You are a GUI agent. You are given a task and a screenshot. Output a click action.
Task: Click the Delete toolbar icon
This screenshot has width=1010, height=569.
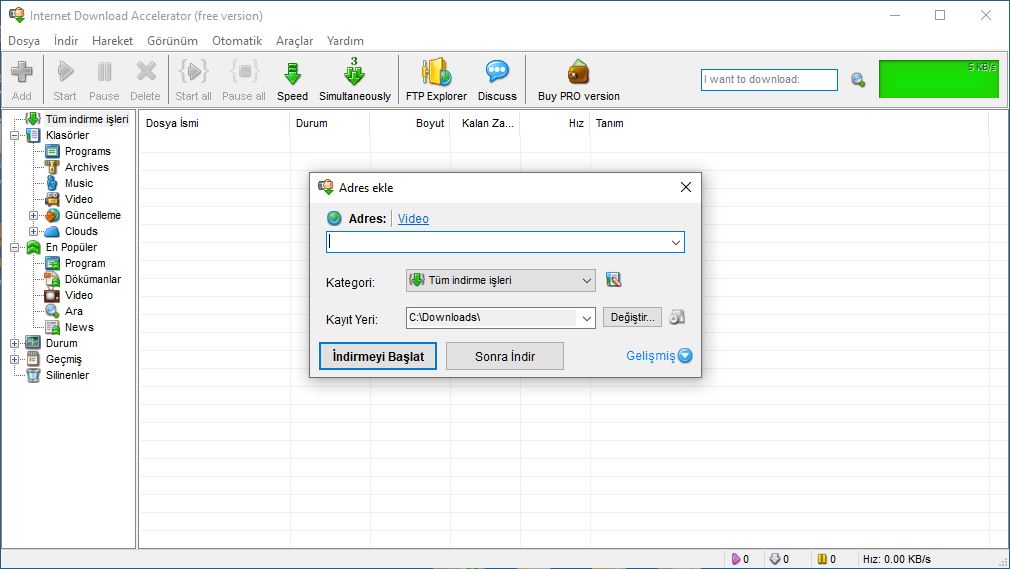[x=146, y=80]
